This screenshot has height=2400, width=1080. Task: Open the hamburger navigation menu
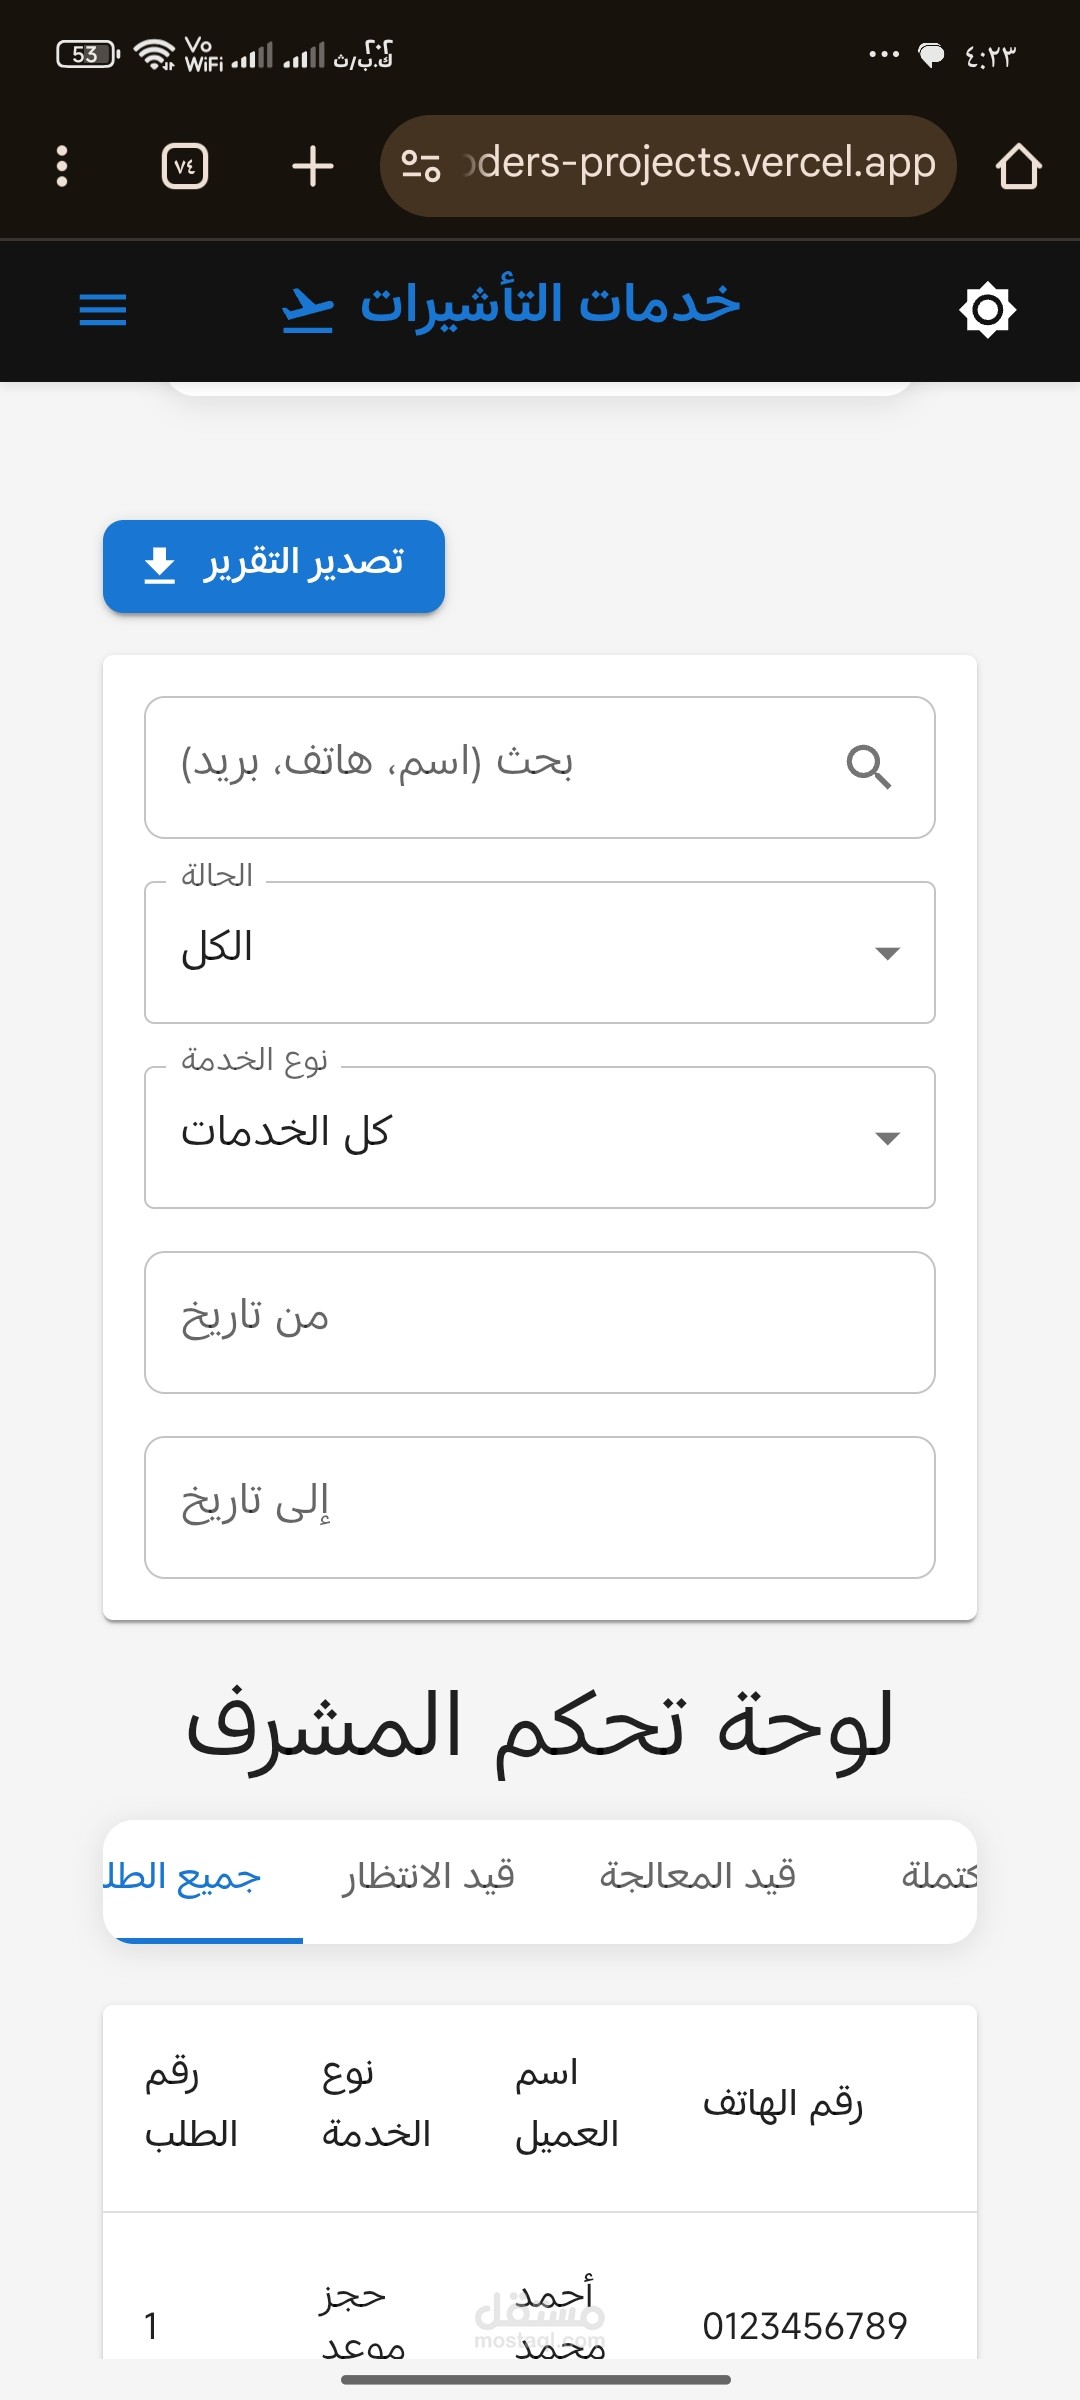103,310
